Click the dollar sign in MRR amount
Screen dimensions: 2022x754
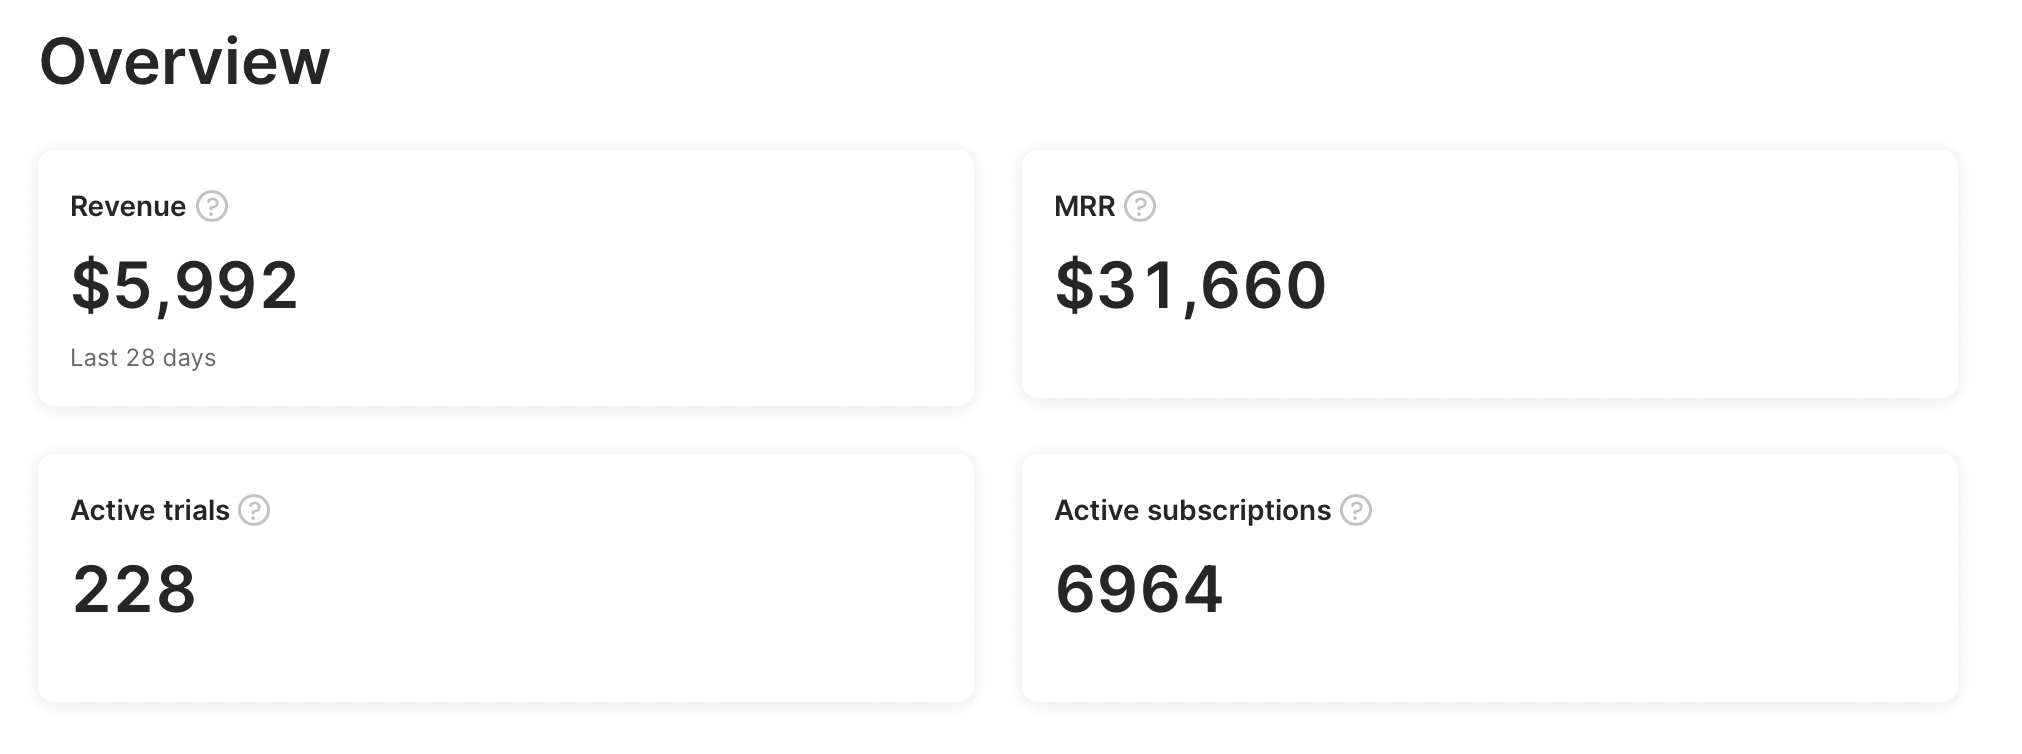coord(1074,286)
